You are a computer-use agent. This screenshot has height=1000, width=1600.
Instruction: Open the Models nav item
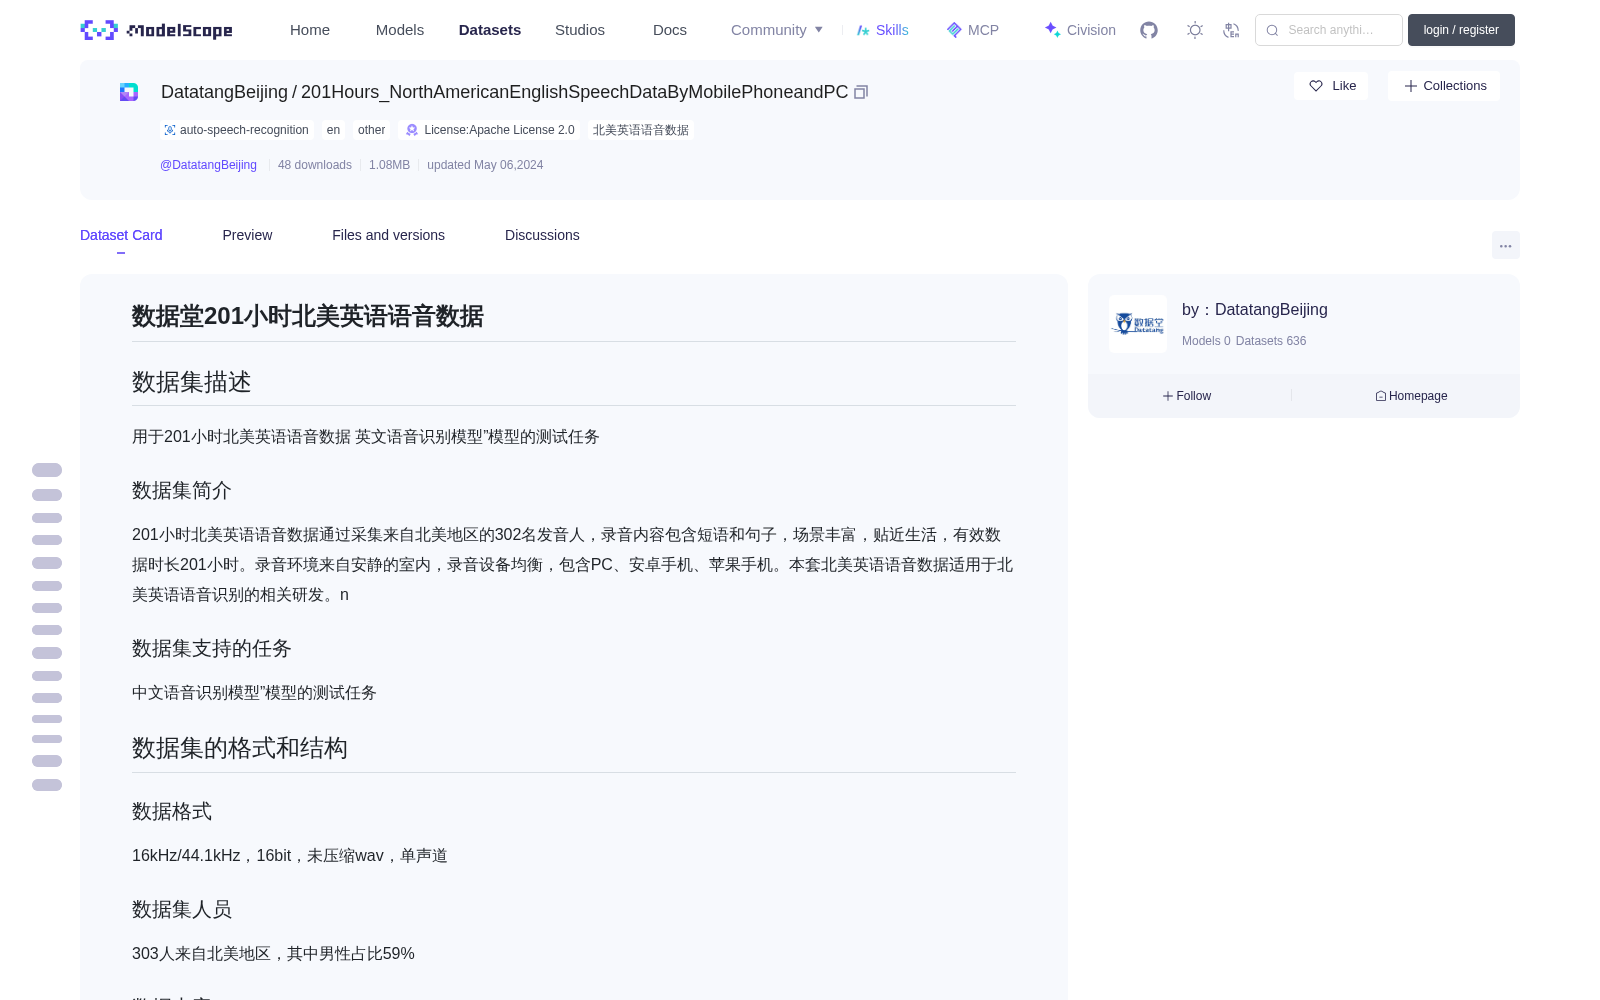400,30
